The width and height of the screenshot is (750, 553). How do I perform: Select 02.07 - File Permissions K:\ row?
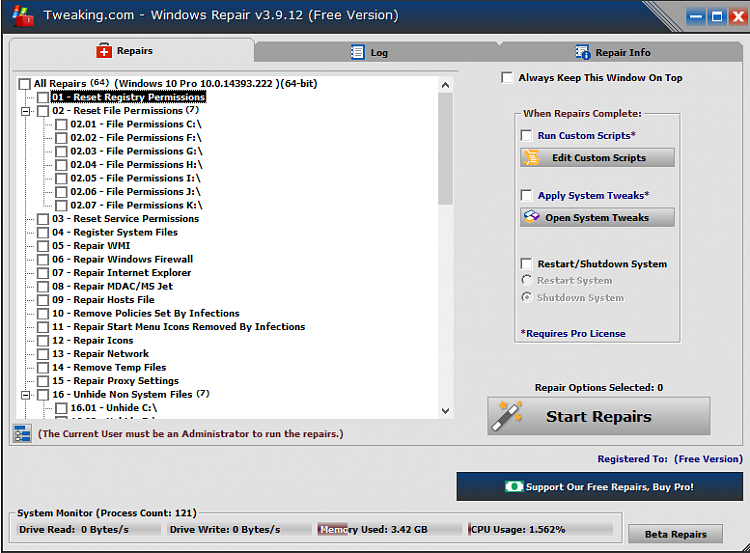(136, 205)
